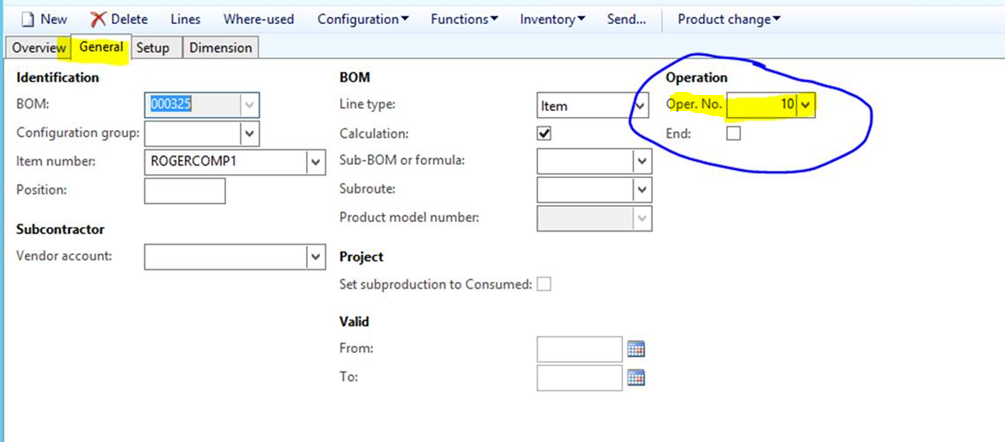The image size is (1005, 442).
Task: Check Set subproduction to Consumed
Action: coord(544,284)
